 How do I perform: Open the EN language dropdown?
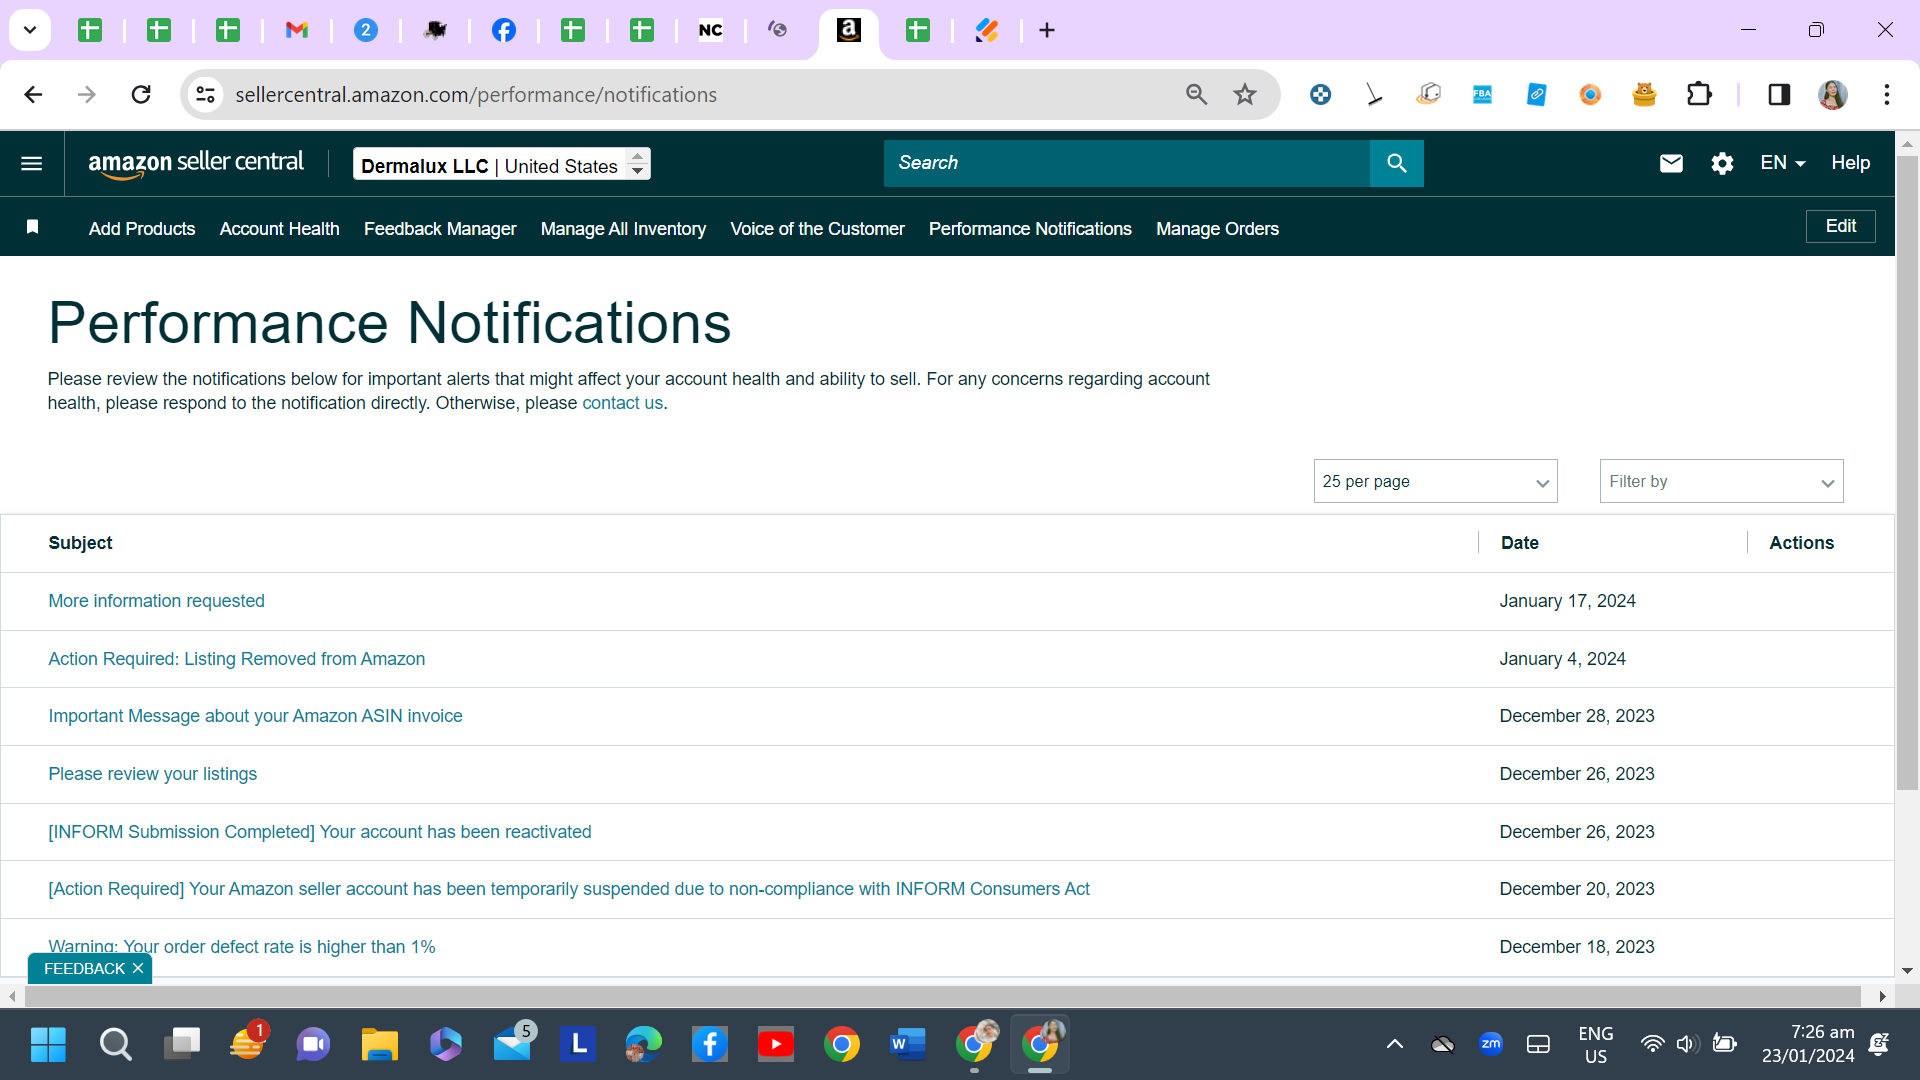1783,163
